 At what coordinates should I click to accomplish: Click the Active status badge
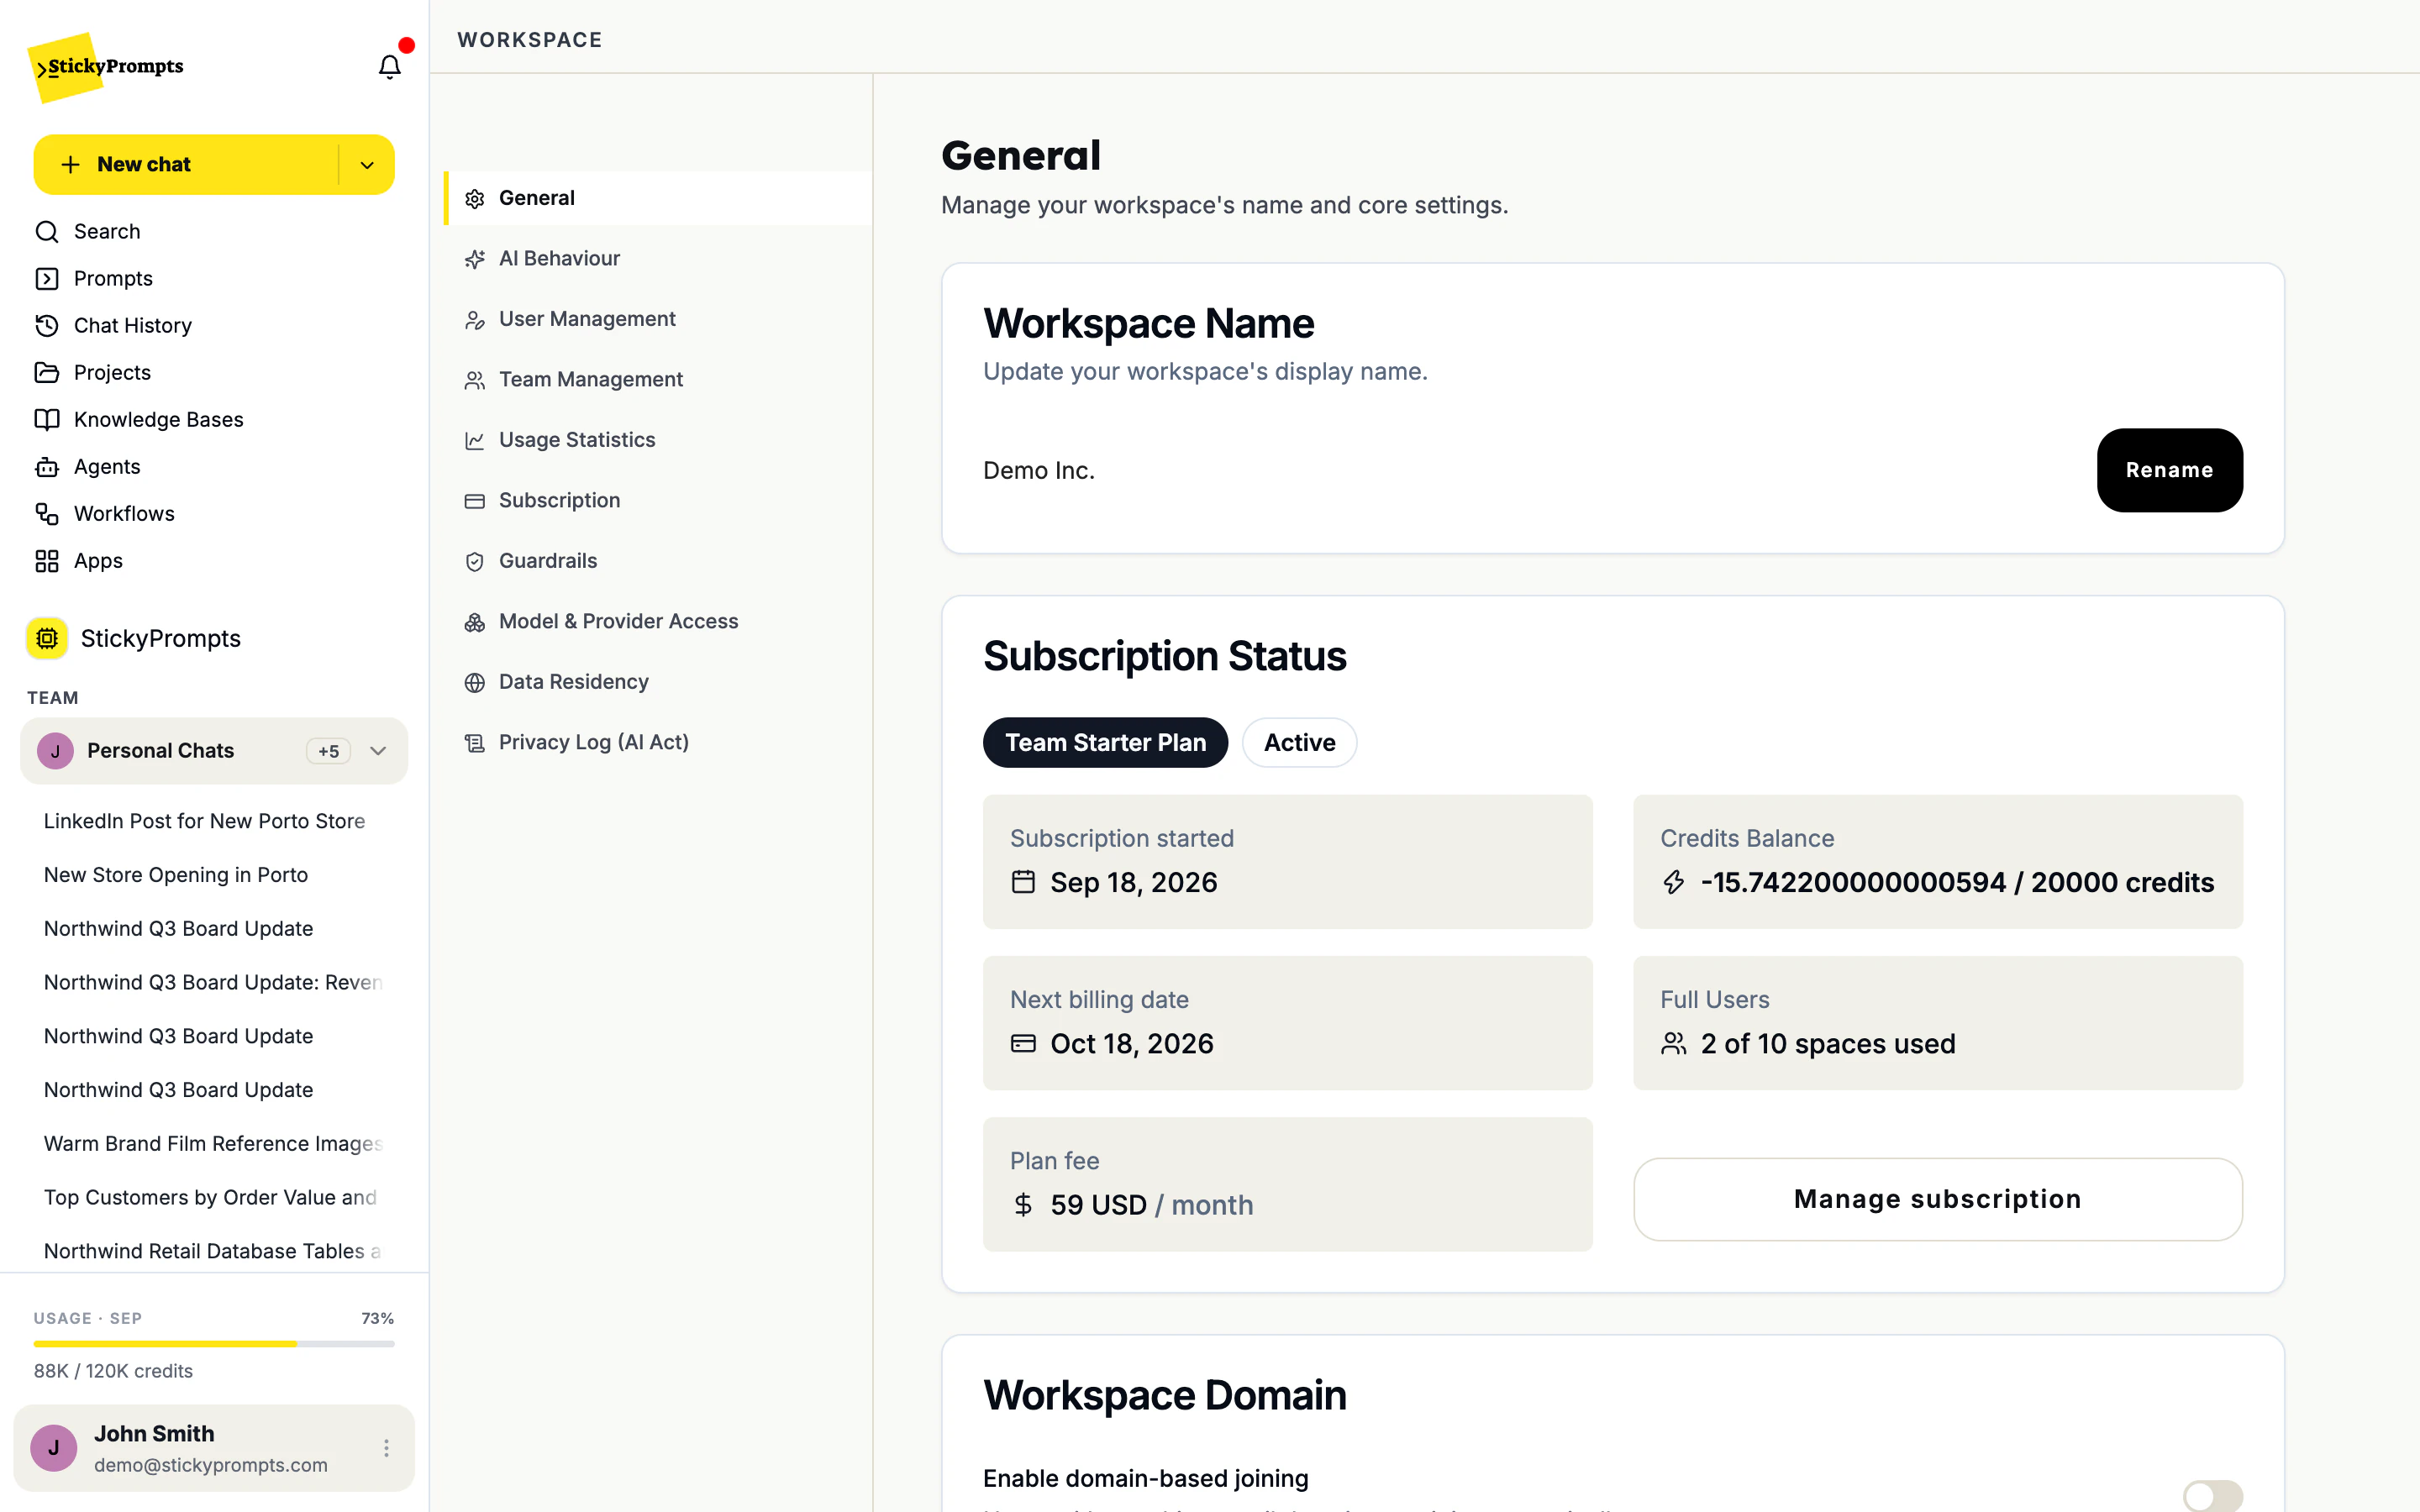[x=1299, y=742]
